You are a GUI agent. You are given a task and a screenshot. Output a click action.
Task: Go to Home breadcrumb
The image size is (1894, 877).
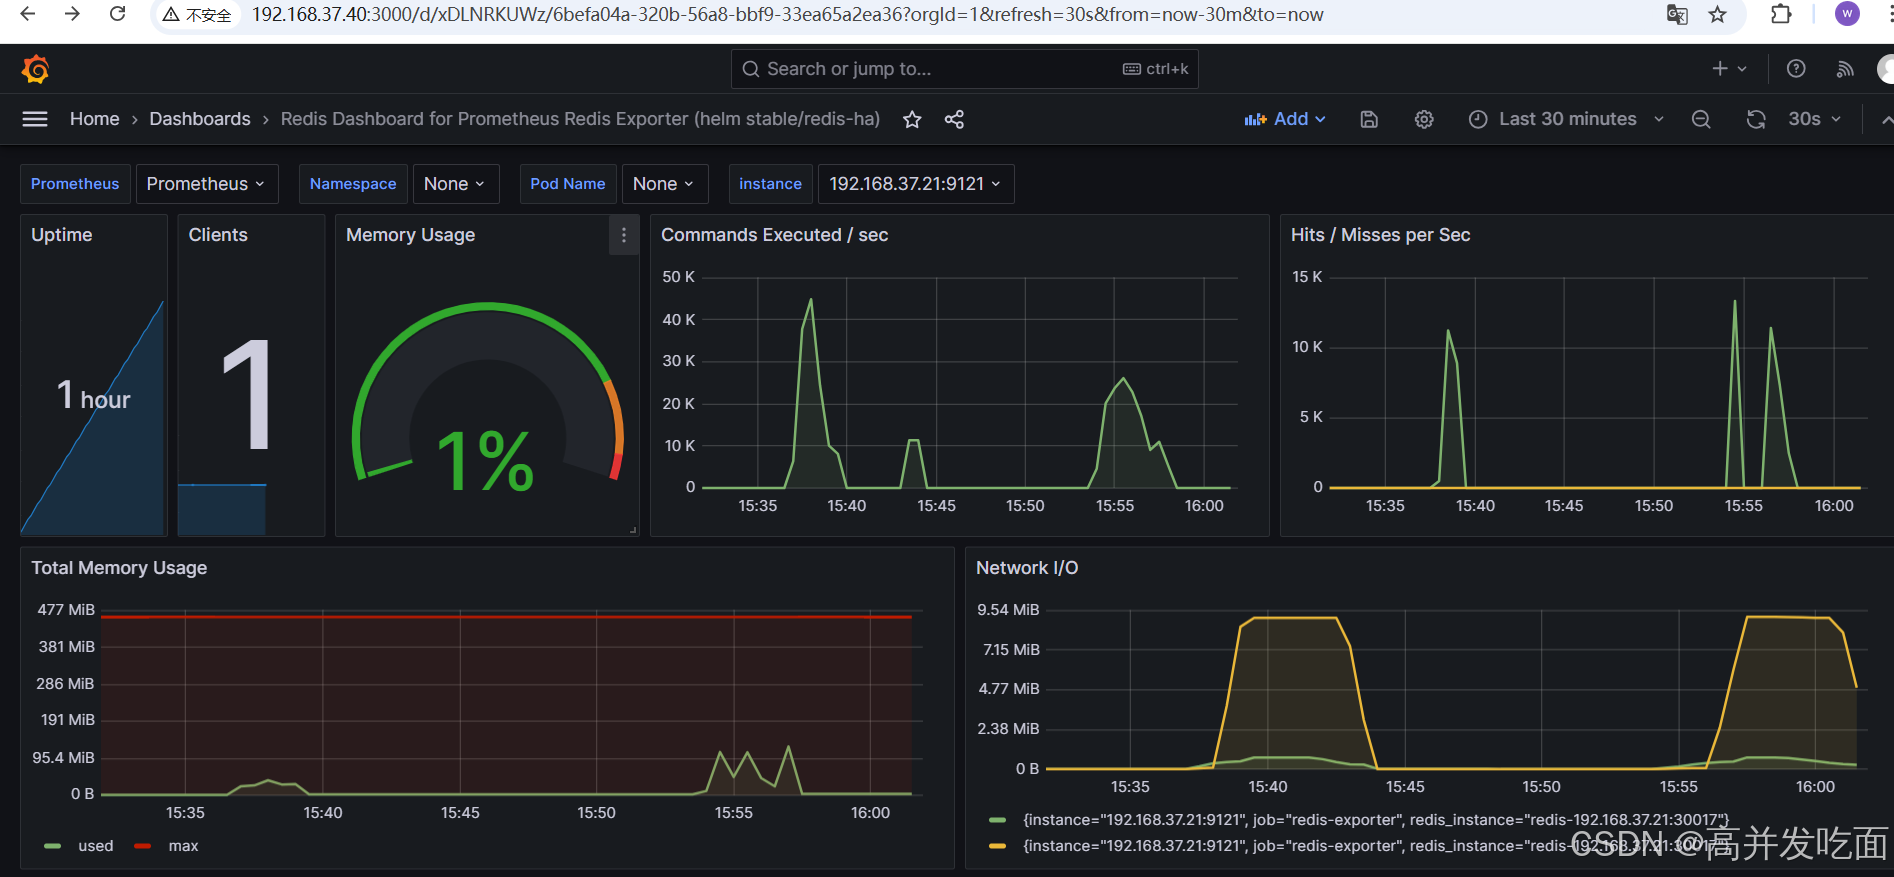[95, 119]
